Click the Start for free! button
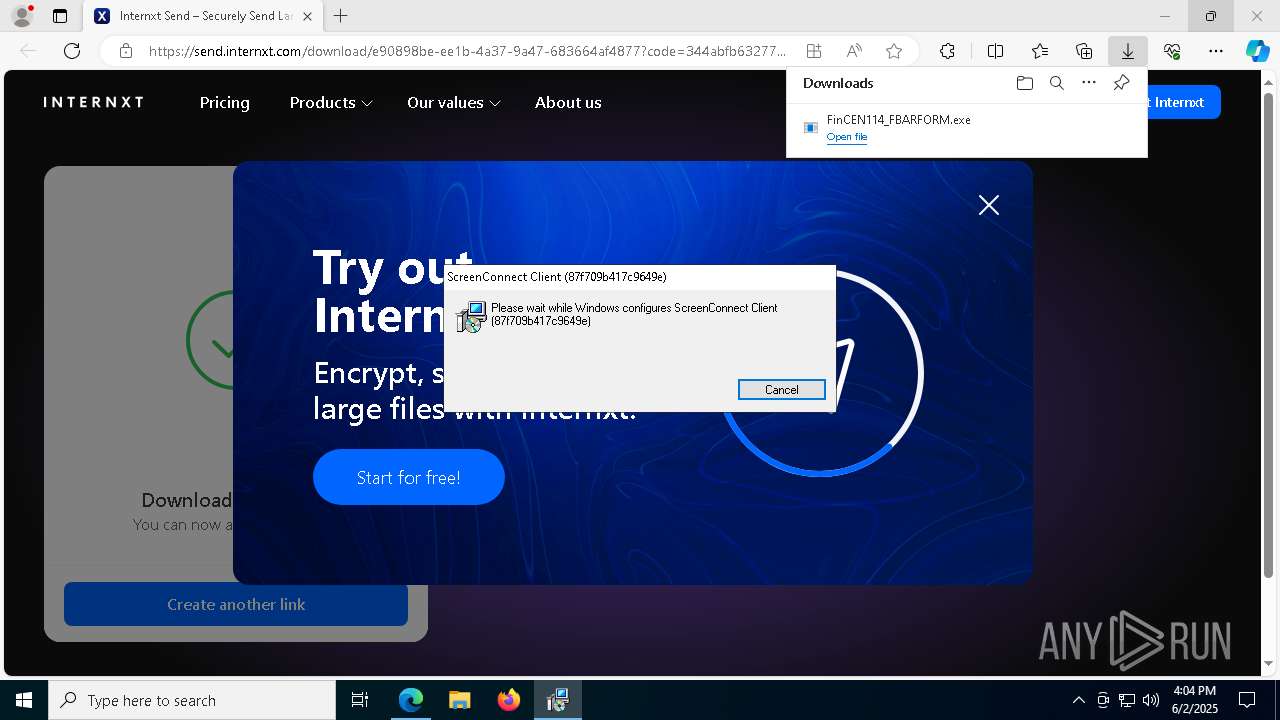 pos(409,477)
